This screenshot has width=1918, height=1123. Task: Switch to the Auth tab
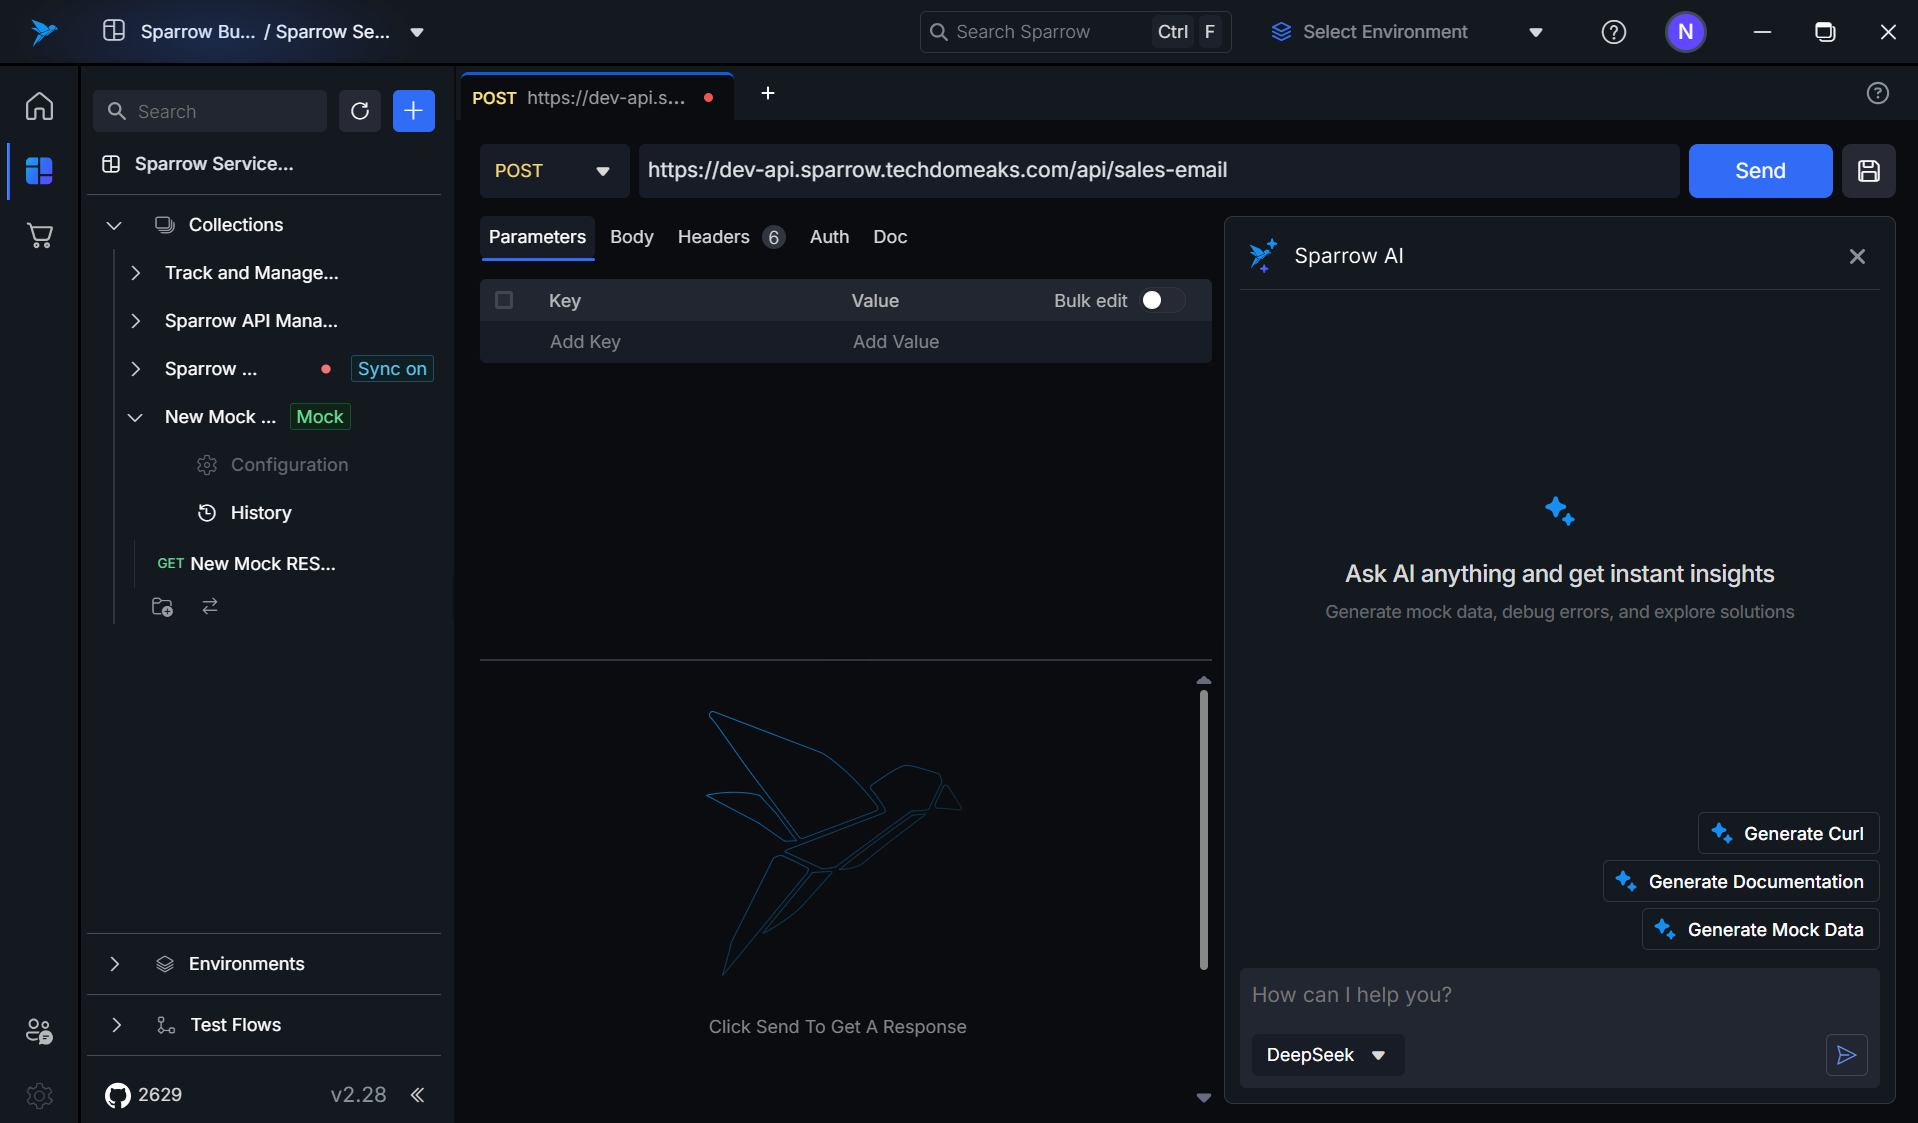tap(829, 237)
